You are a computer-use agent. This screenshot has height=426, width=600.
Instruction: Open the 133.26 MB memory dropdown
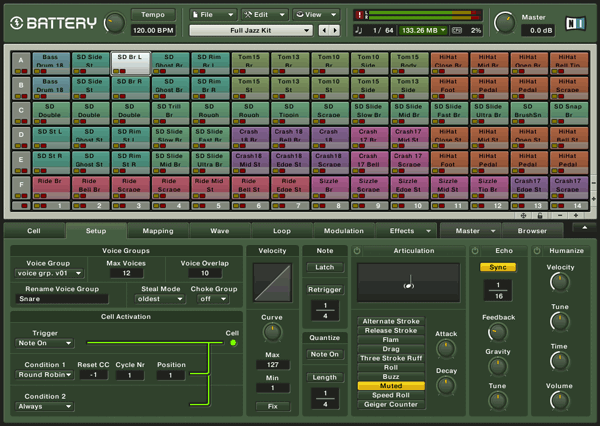click(423, 30)
